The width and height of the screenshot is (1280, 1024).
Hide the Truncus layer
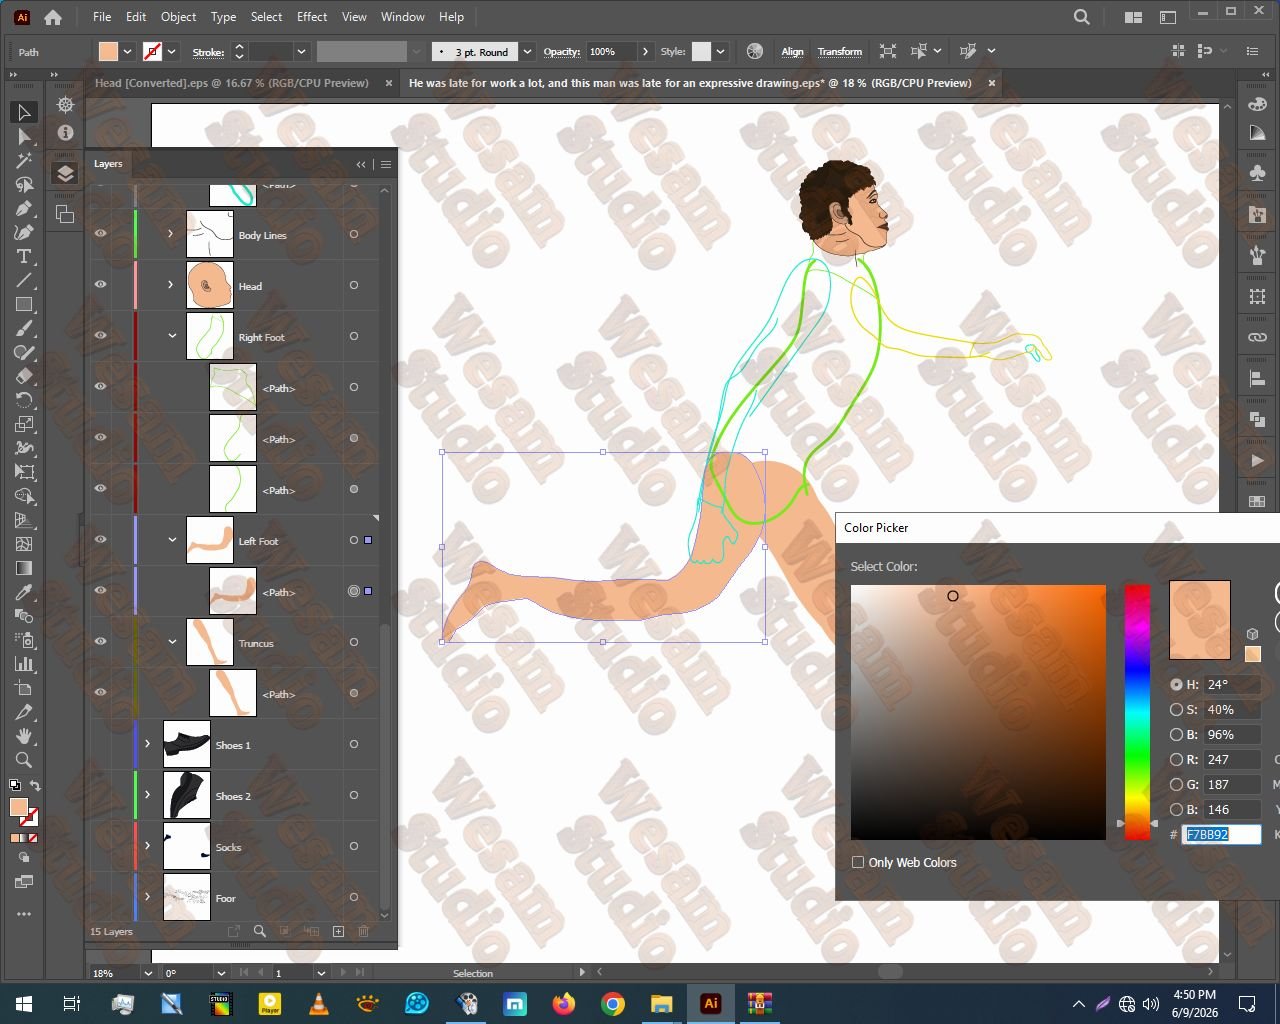100,642
